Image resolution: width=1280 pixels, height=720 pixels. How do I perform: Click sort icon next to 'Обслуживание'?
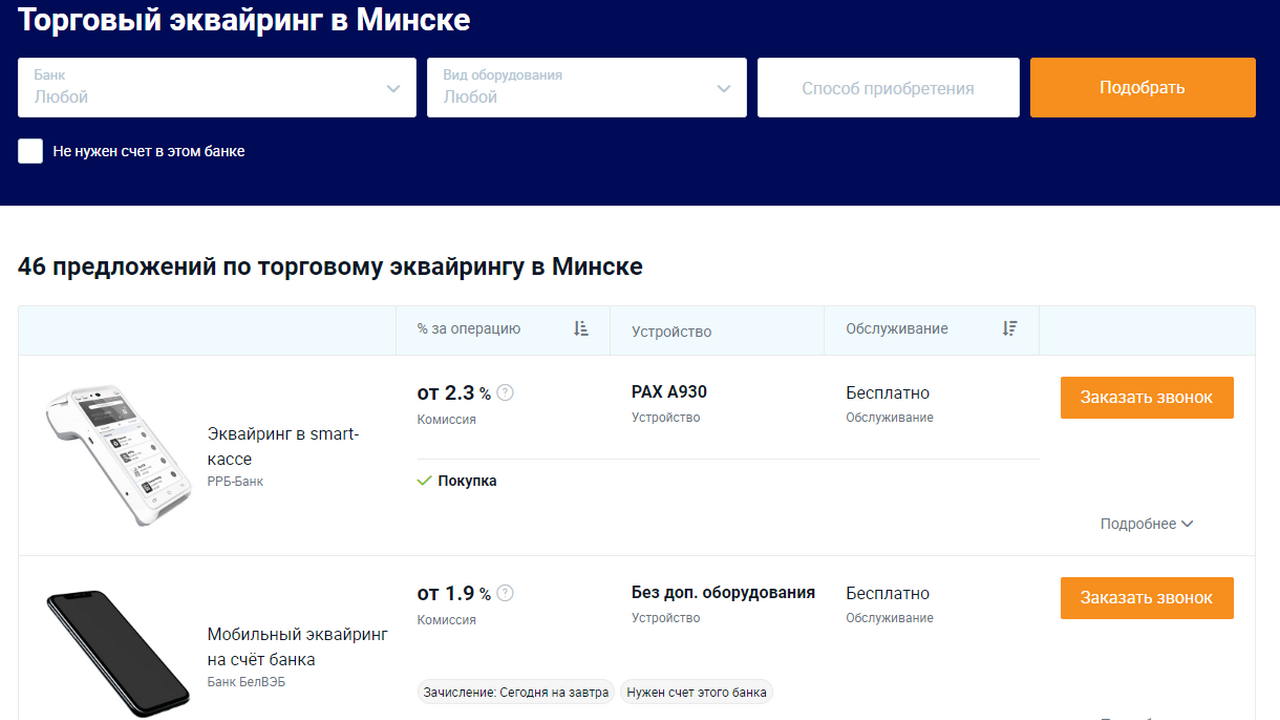1009,329
